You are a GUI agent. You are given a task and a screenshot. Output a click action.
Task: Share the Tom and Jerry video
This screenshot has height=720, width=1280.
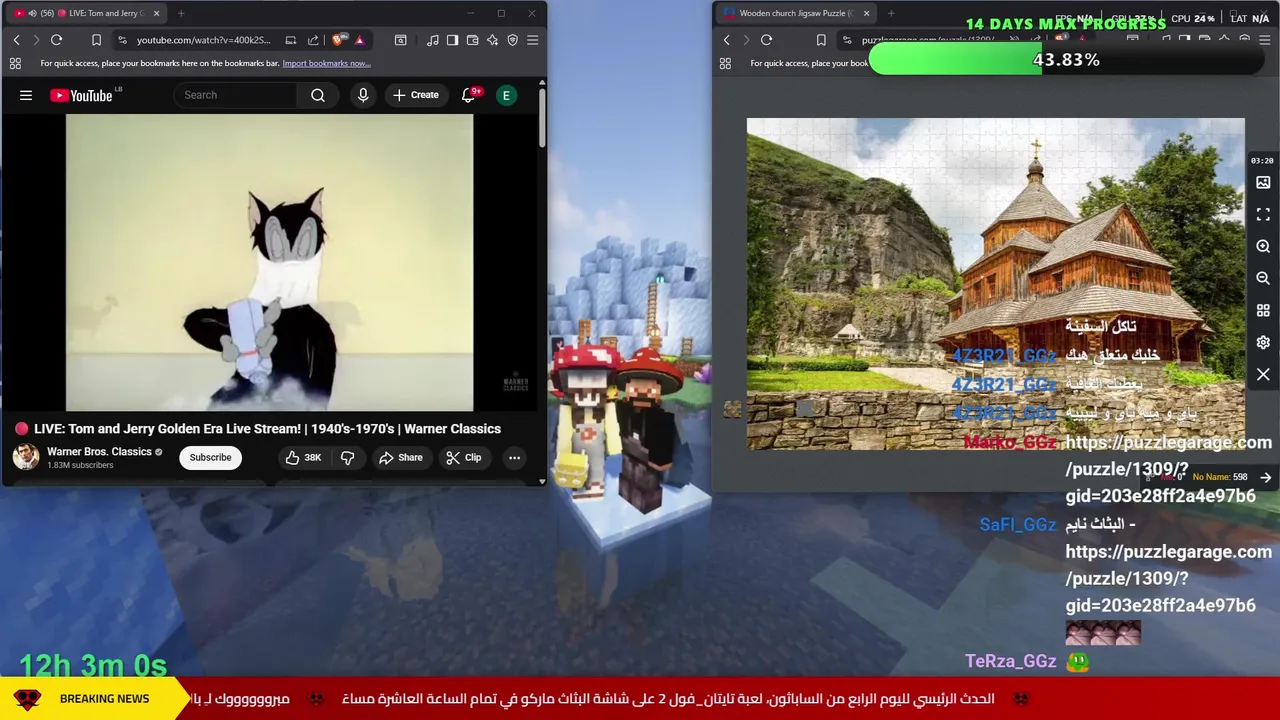pos(400,457)
